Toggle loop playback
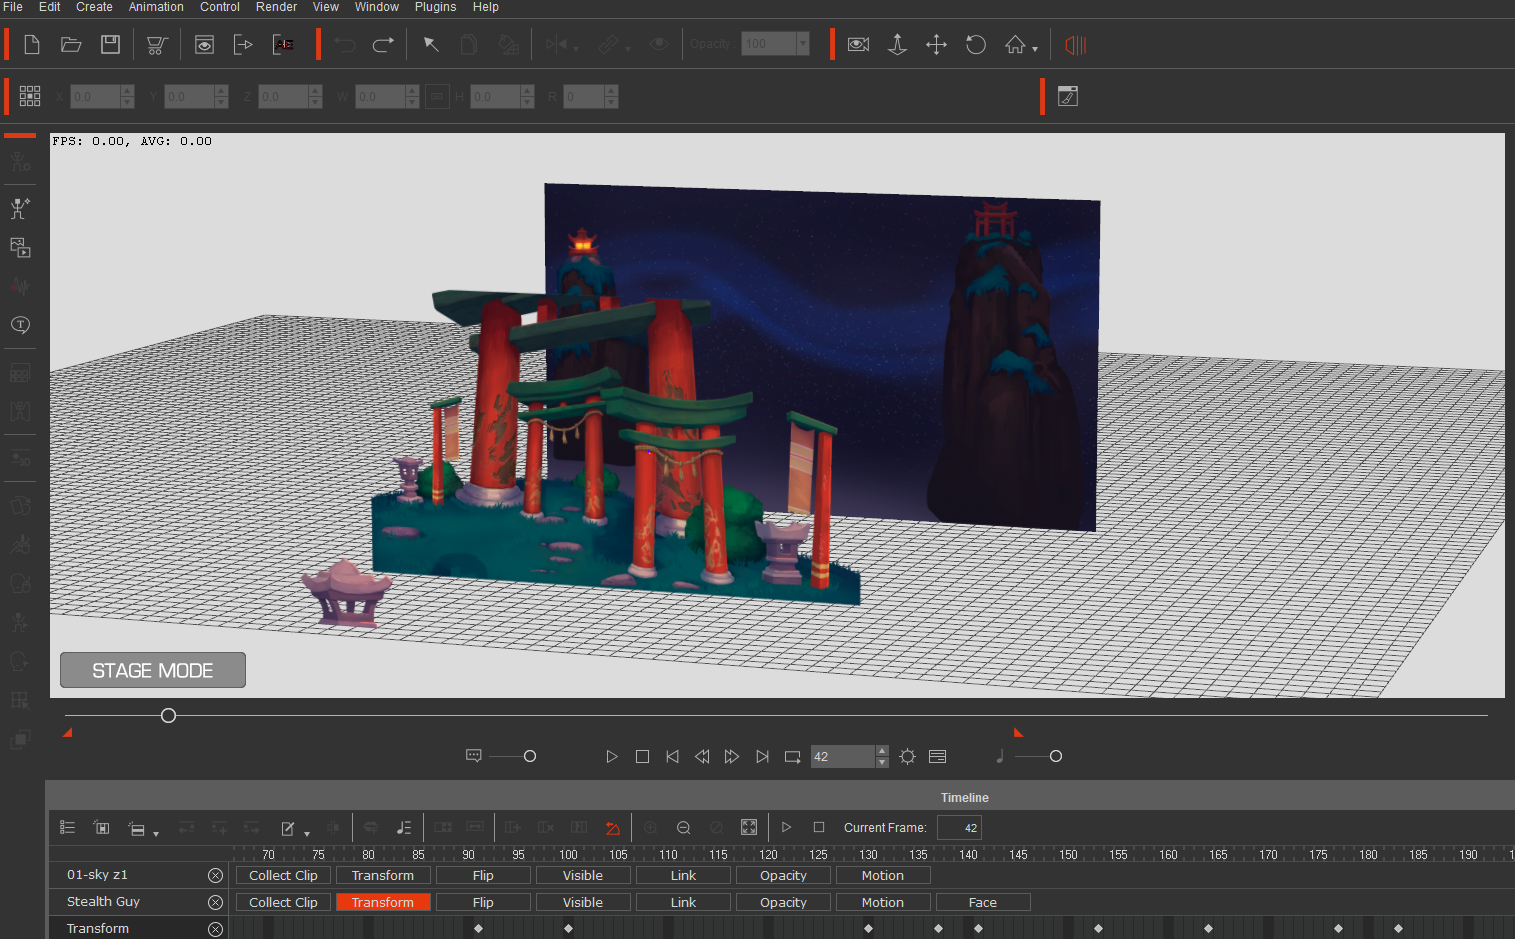Viewport: 1515px width, 939px height. click(792, 757)
